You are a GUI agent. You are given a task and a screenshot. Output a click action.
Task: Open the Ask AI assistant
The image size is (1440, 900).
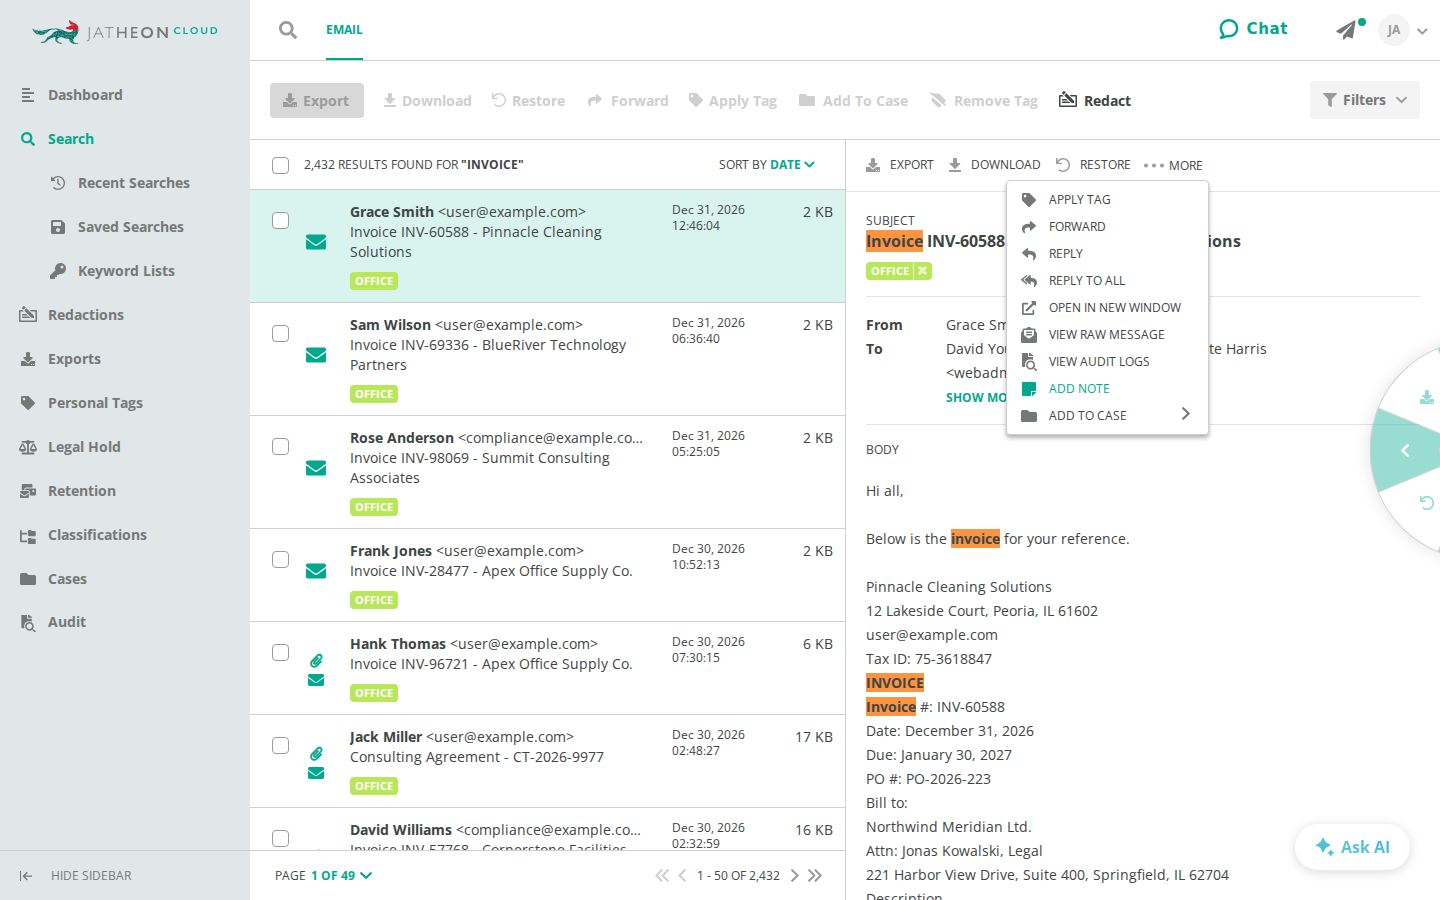(1353, 847)
